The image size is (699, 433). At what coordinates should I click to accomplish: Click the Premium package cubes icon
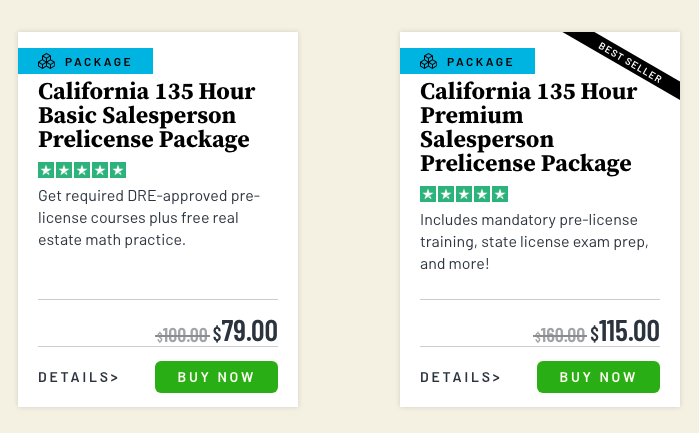click(428, 62)
